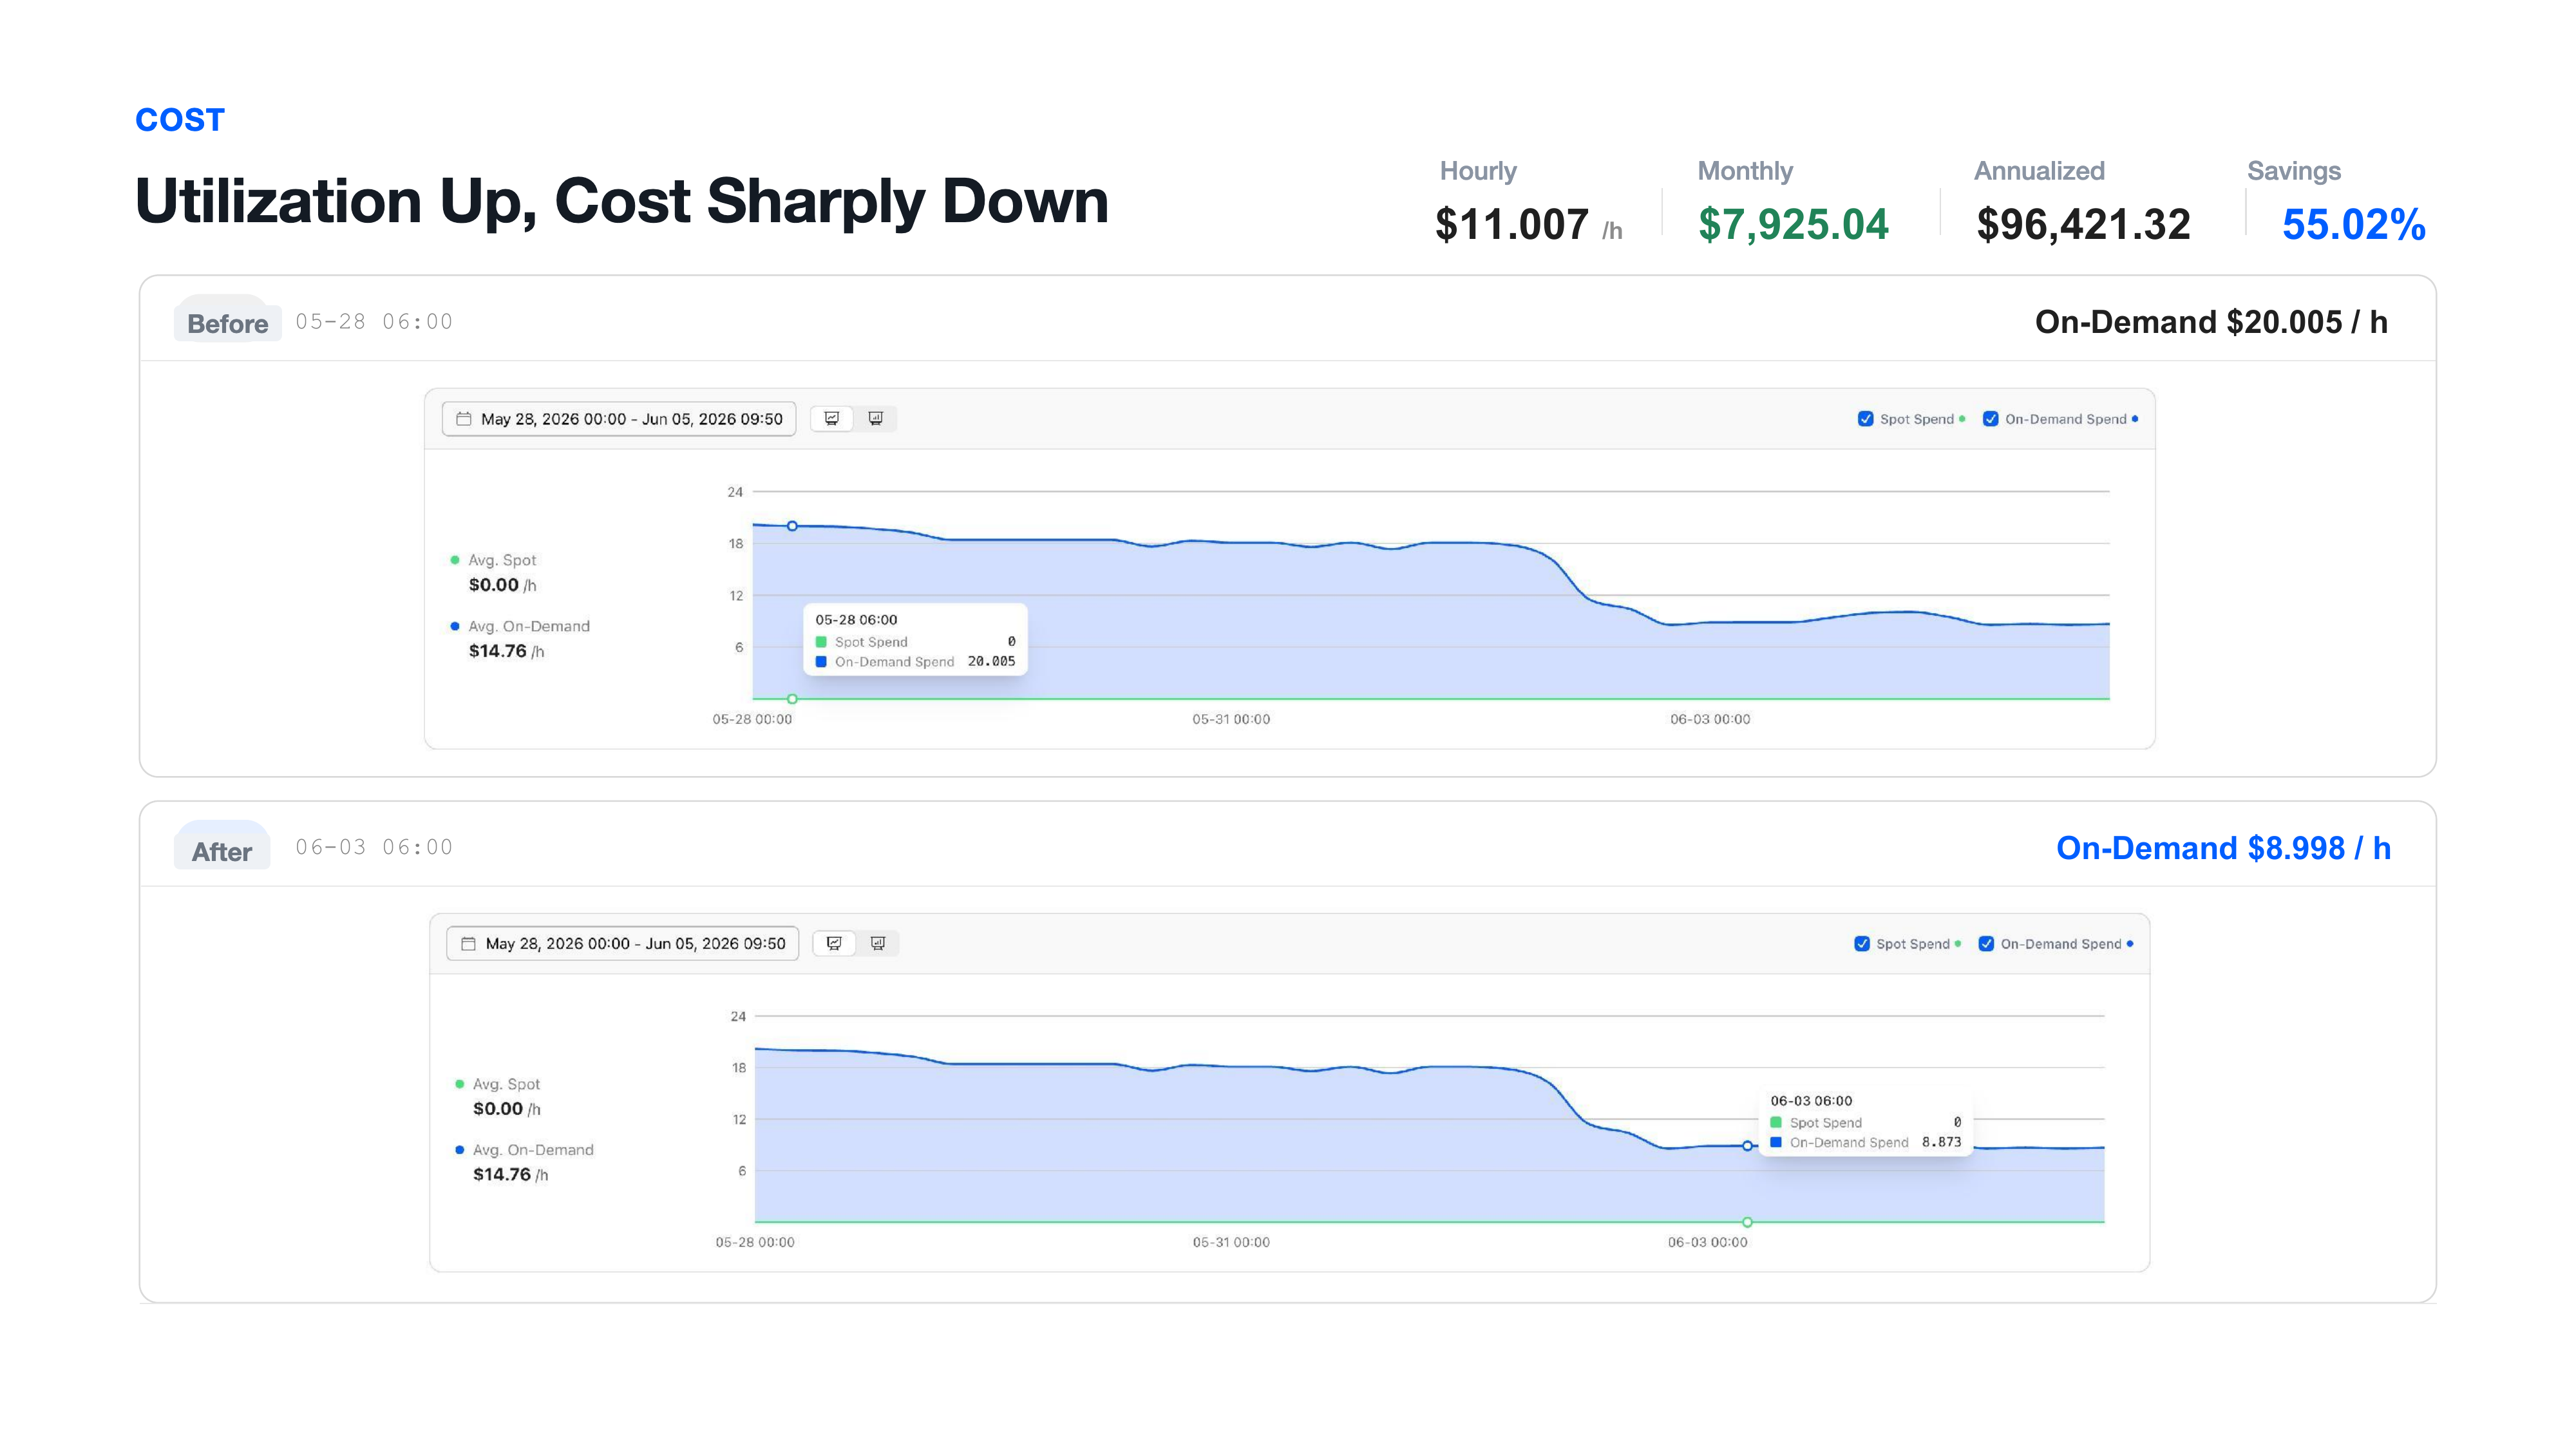Click Avg. On-Demand $14.76 in Before panel
Screen dimensions: 2576x1449
coord(520,638)
